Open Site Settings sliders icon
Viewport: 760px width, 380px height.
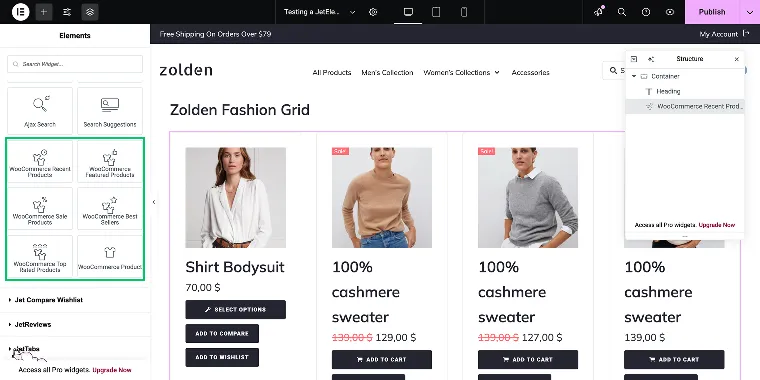point(67,12)
